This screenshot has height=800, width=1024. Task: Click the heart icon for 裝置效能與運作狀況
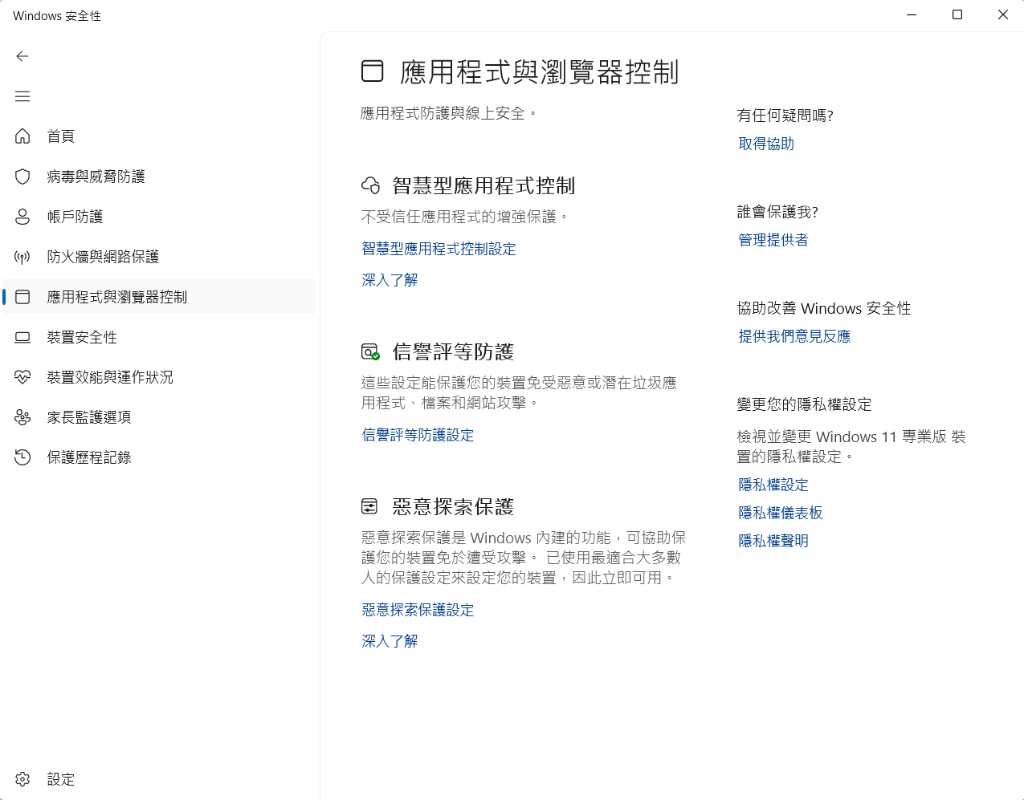(22, 377)
